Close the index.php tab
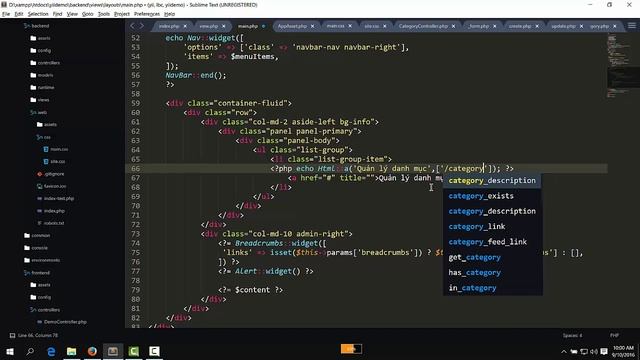Screen dimensions: 640x360 click(185, 26)
